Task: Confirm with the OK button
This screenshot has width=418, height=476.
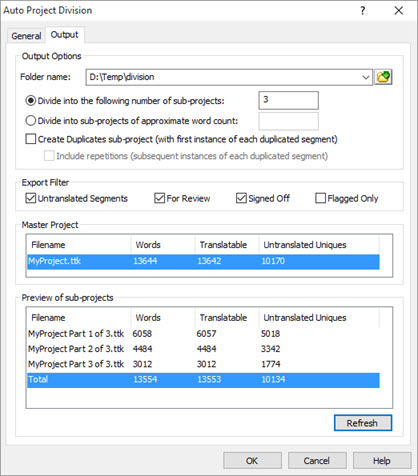Action: [252, 461]
